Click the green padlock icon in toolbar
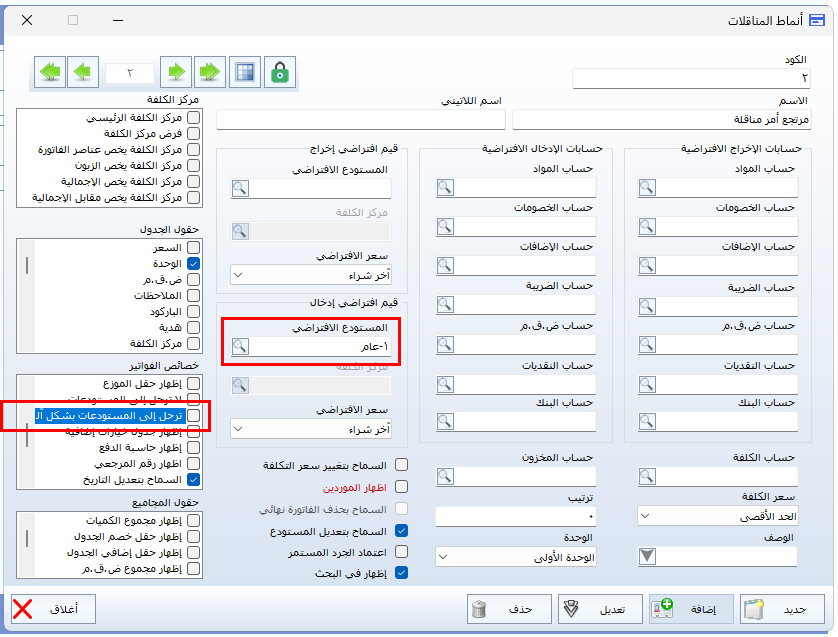This screenshot has width=838, height=637. click(280, 72)
